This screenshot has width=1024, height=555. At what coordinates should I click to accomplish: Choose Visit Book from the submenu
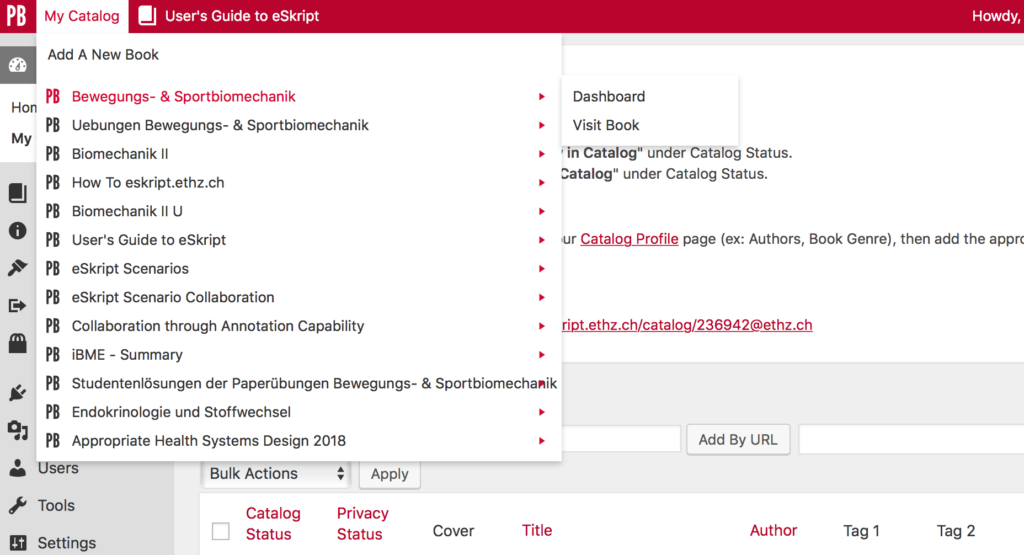606,125
